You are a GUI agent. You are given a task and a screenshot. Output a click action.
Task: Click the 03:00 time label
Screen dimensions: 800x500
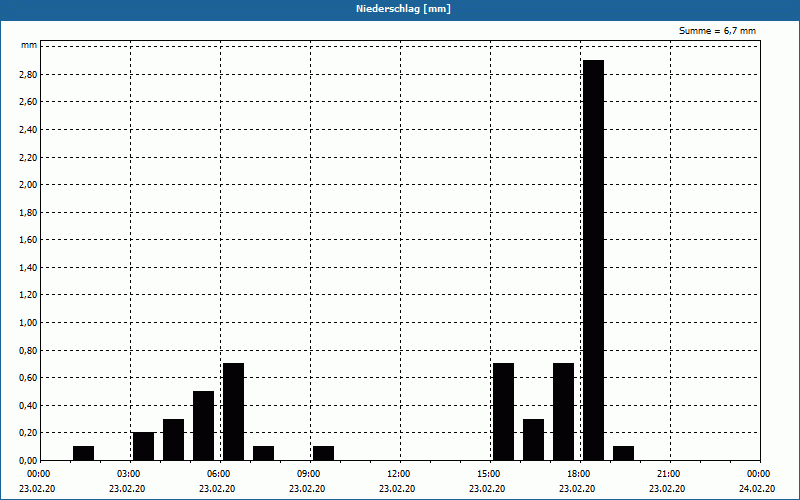[x=131, y=474]
